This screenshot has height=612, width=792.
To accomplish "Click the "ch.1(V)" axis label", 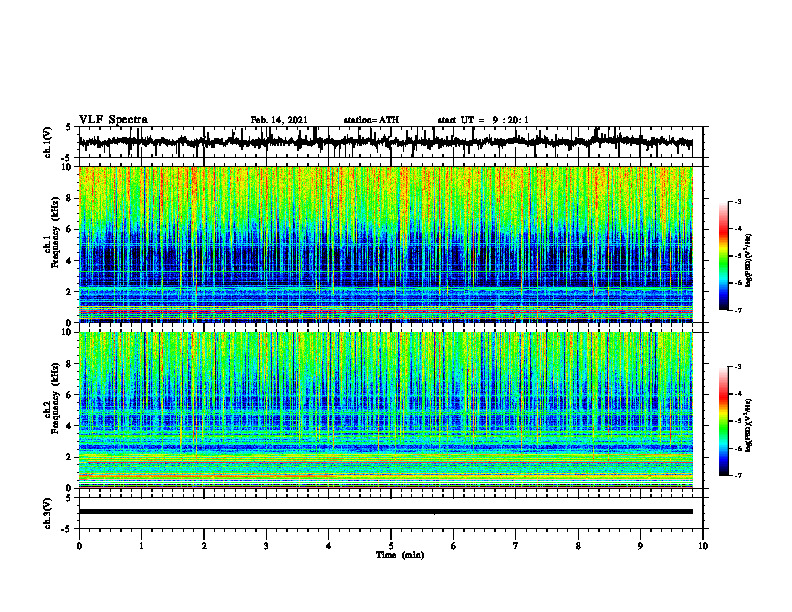I will coord(48,142).
